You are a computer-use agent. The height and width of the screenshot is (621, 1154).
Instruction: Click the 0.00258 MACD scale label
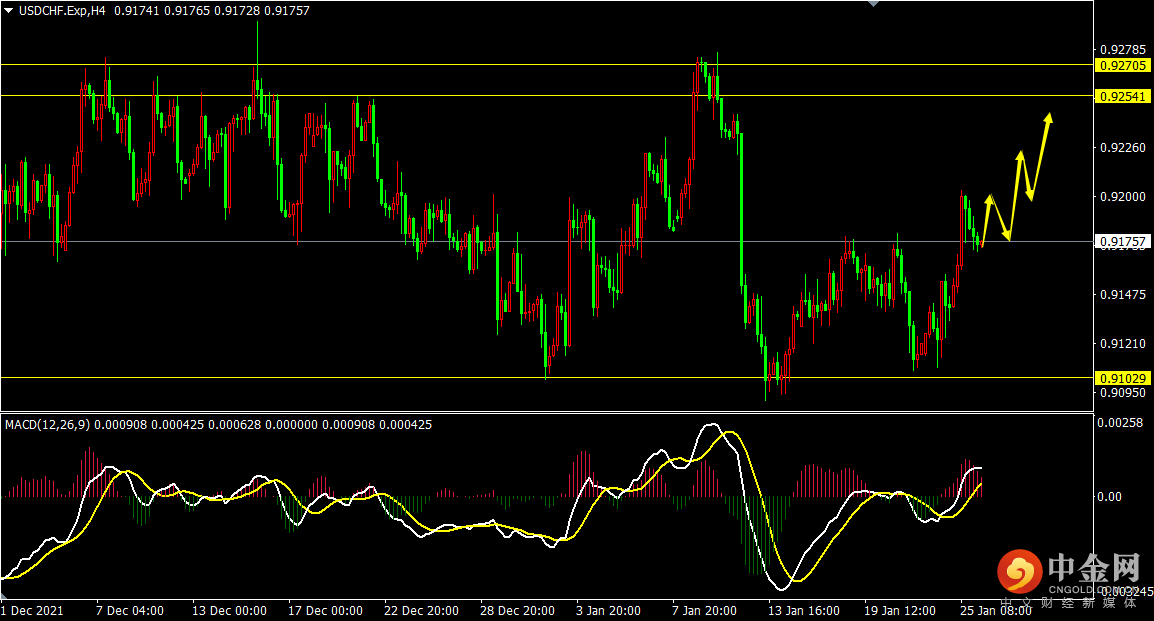pos(1120,422)
